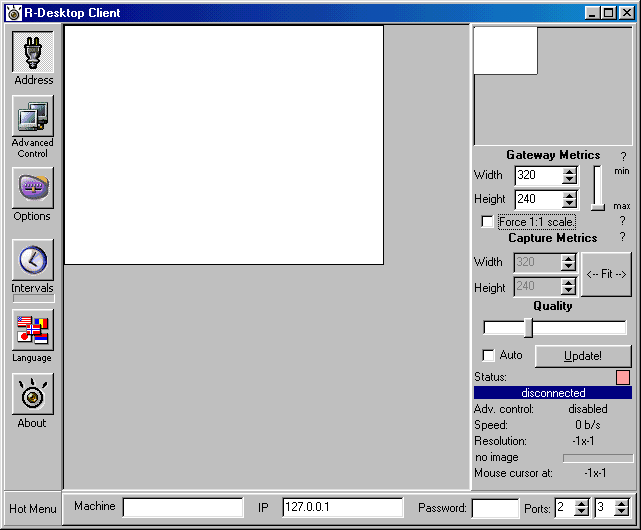This screenshot has height=530, width=641.
Task: Click the <-- Fit --> button
Action: tap(606, 274)
